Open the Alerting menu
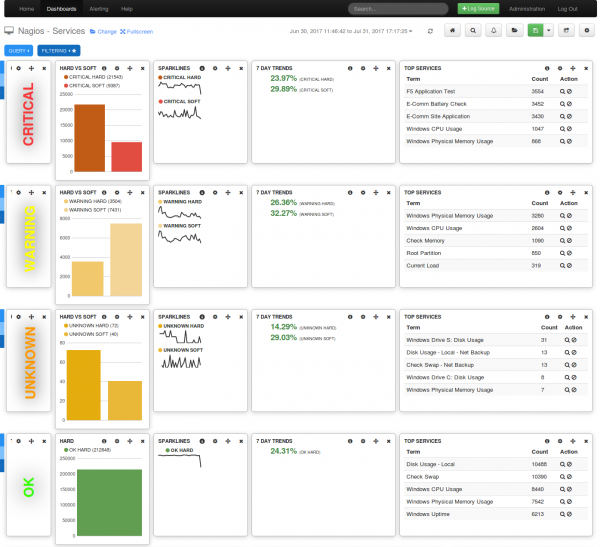This screenshot has width=600, height=547. point(101,8)
